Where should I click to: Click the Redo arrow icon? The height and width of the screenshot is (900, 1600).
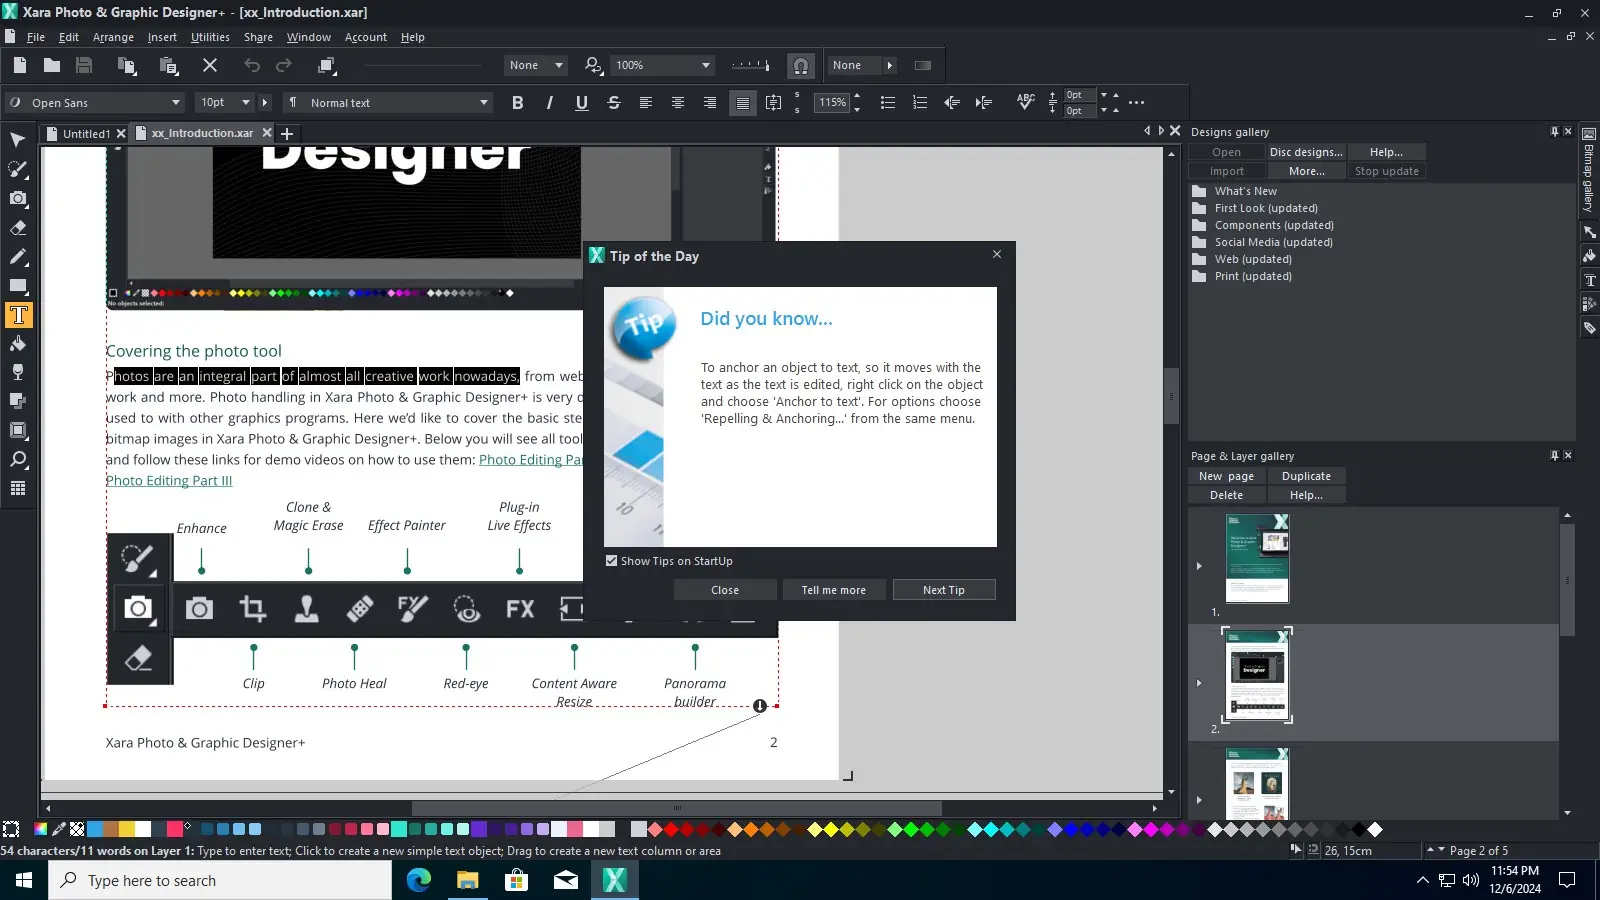(x=284, y=65)
